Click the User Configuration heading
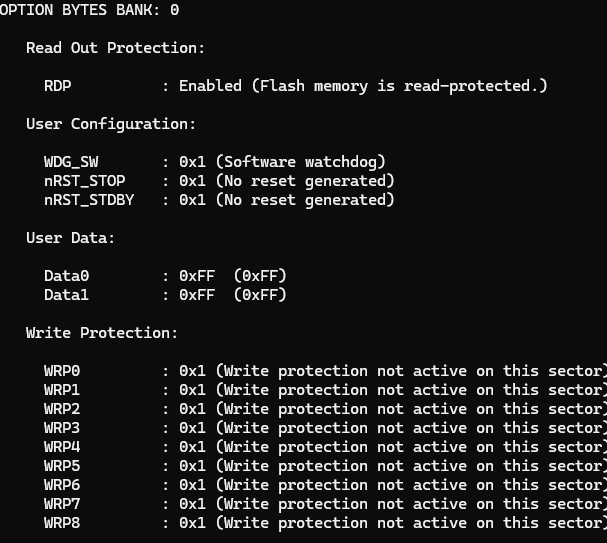607x543 pixels. tap(111, 124)
